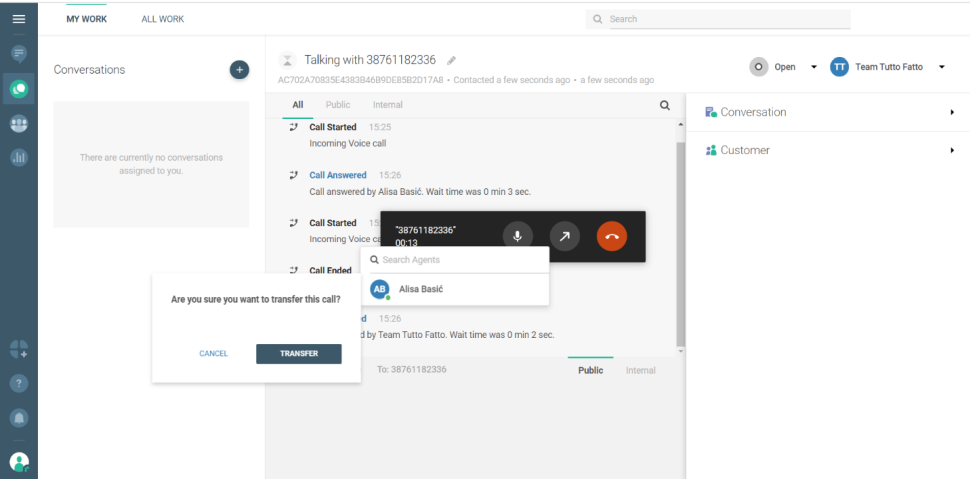Viewport: 970px width, 479px height.
Task: Start a new conversation with plus button
Action: pyautogui.click(x=239, y=70)
